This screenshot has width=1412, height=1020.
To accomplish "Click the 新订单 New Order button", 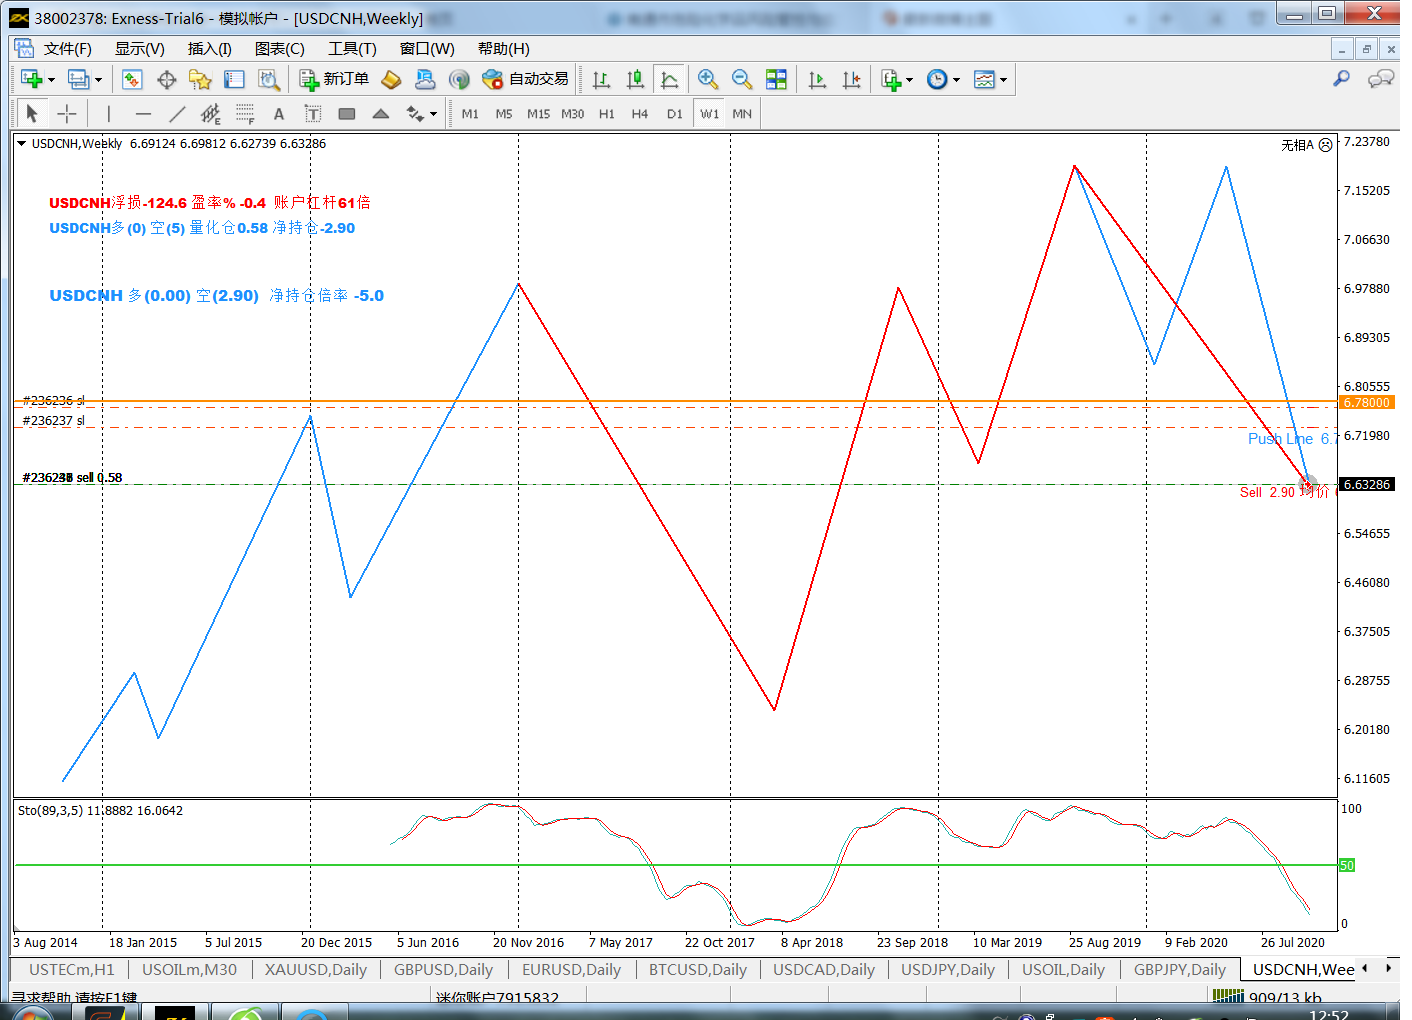I will 335,80.
